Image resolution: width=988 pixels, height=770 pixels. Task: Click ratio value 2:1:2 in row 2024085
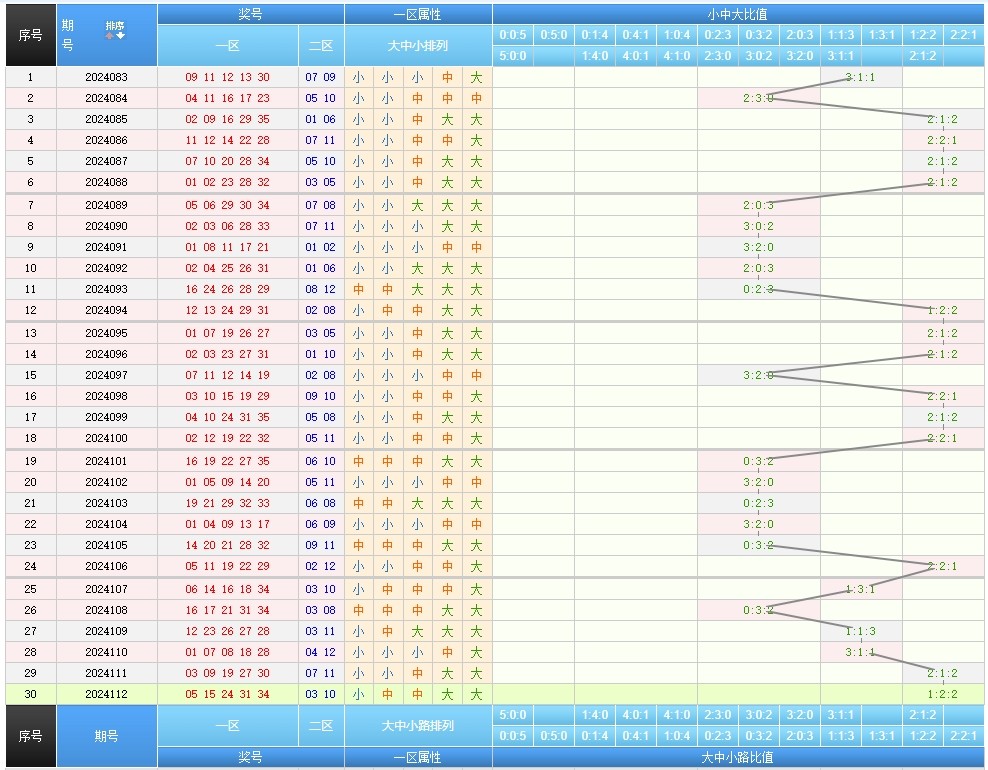942,119
